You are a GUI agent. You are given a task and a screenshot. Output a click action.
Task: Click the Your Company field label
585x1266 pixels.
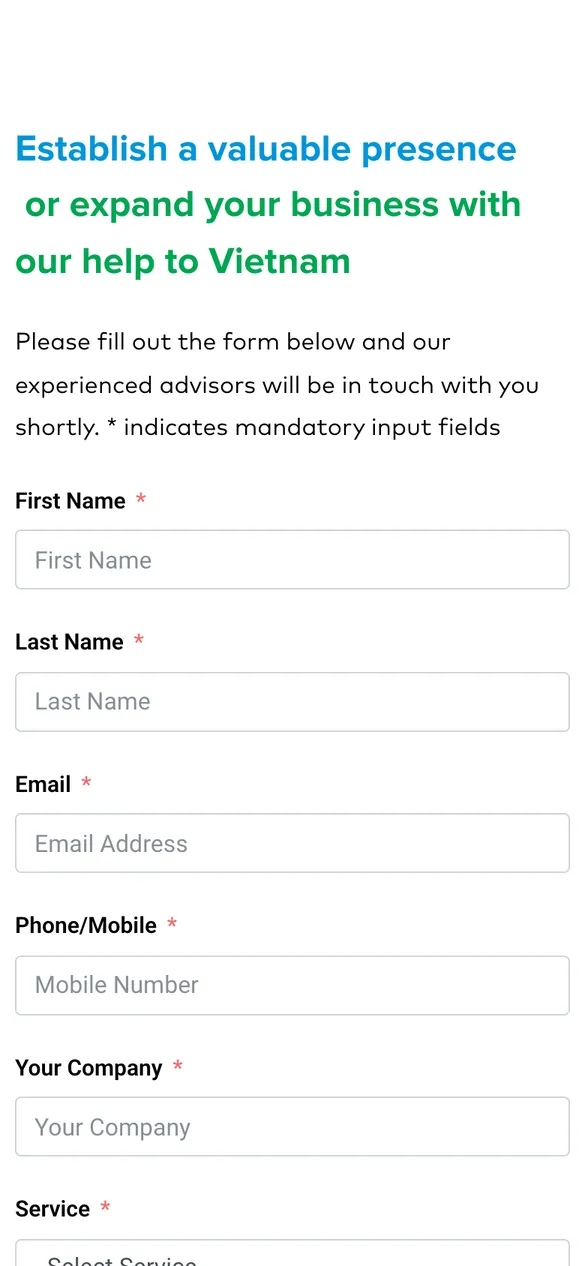tap(89, 1068)
